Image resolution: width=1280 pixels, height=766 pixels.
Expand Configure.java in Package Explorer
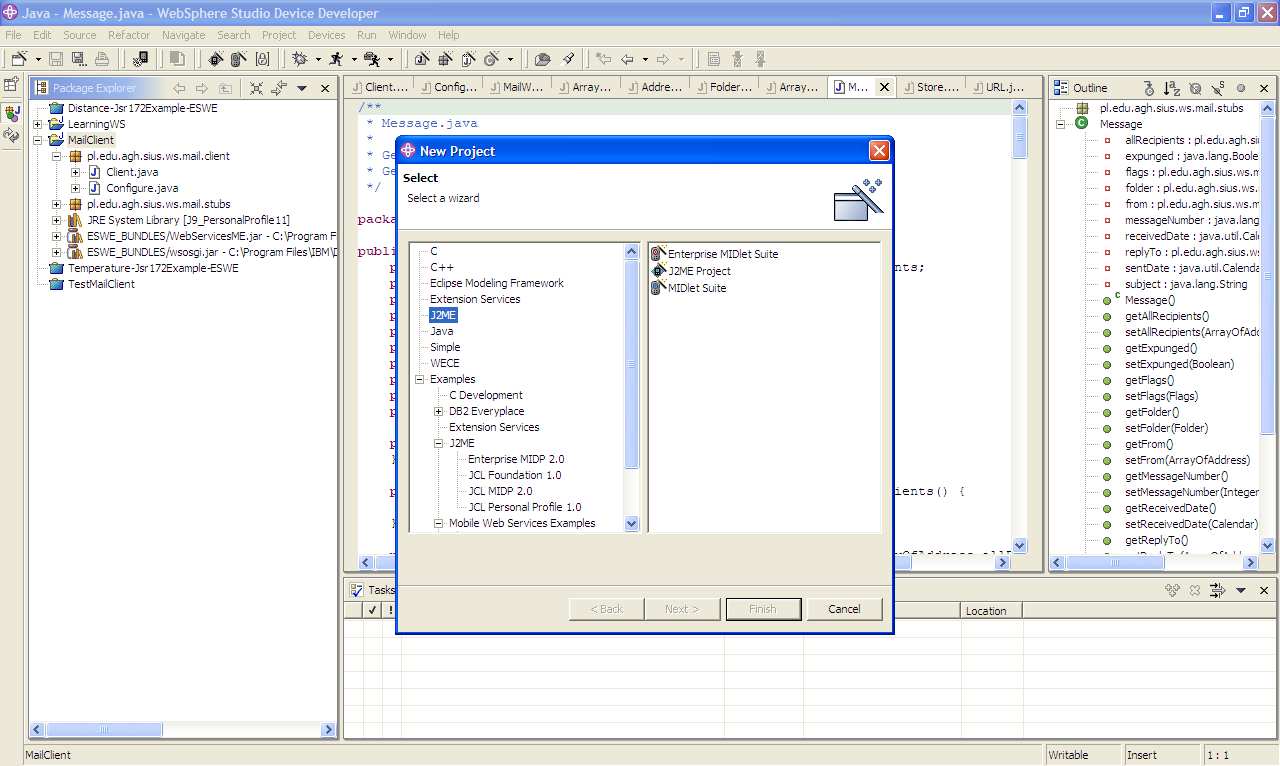[76, 188]
